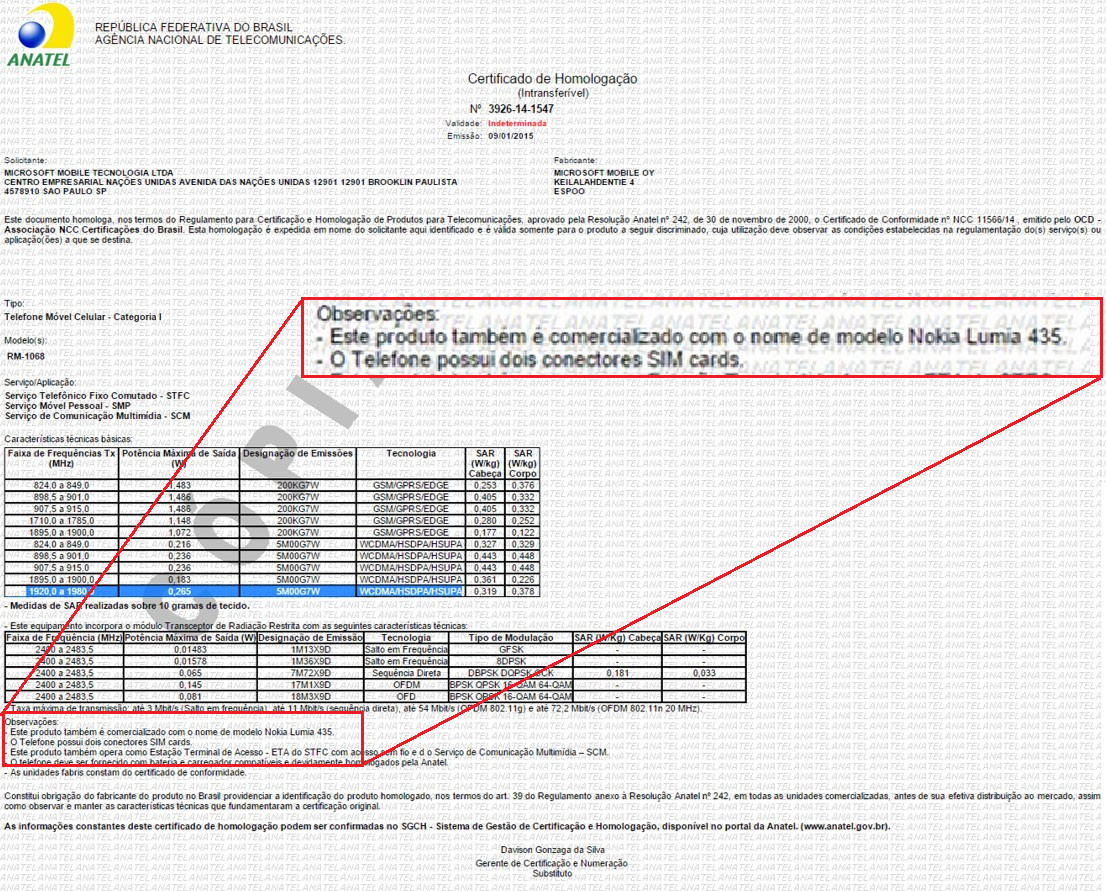Open the www.anatel.gov.br portal link
Screen dimensions: 1106x891
843,826
